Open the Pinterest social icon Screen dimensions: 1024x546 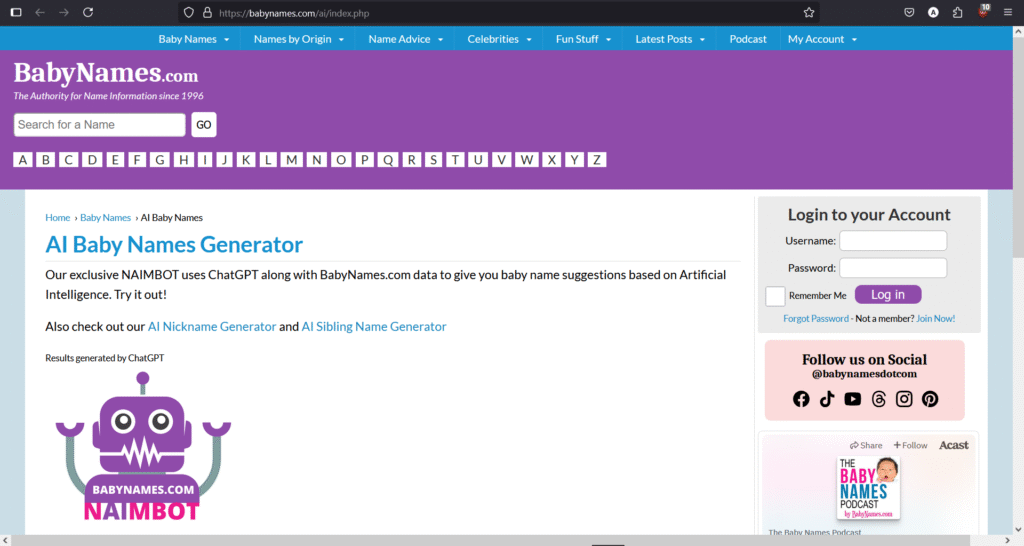[x=930, y=399]
